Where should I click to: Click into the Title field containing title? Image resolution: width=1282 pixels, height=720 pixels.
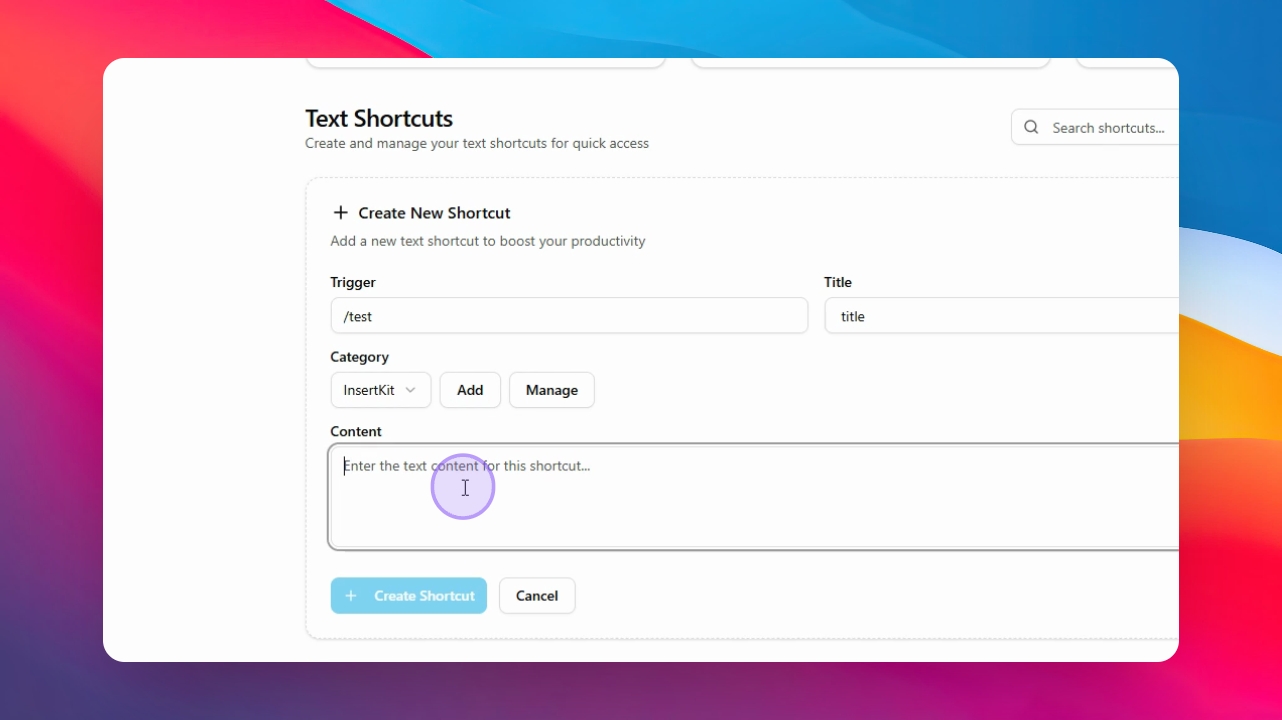coord(1002,316)
